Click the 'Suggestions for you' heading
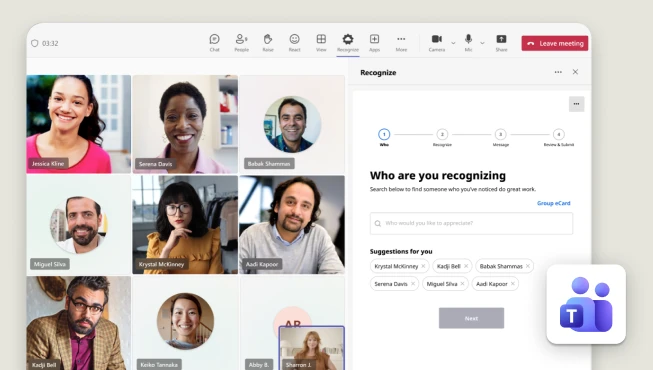 (x=401, y=251)
